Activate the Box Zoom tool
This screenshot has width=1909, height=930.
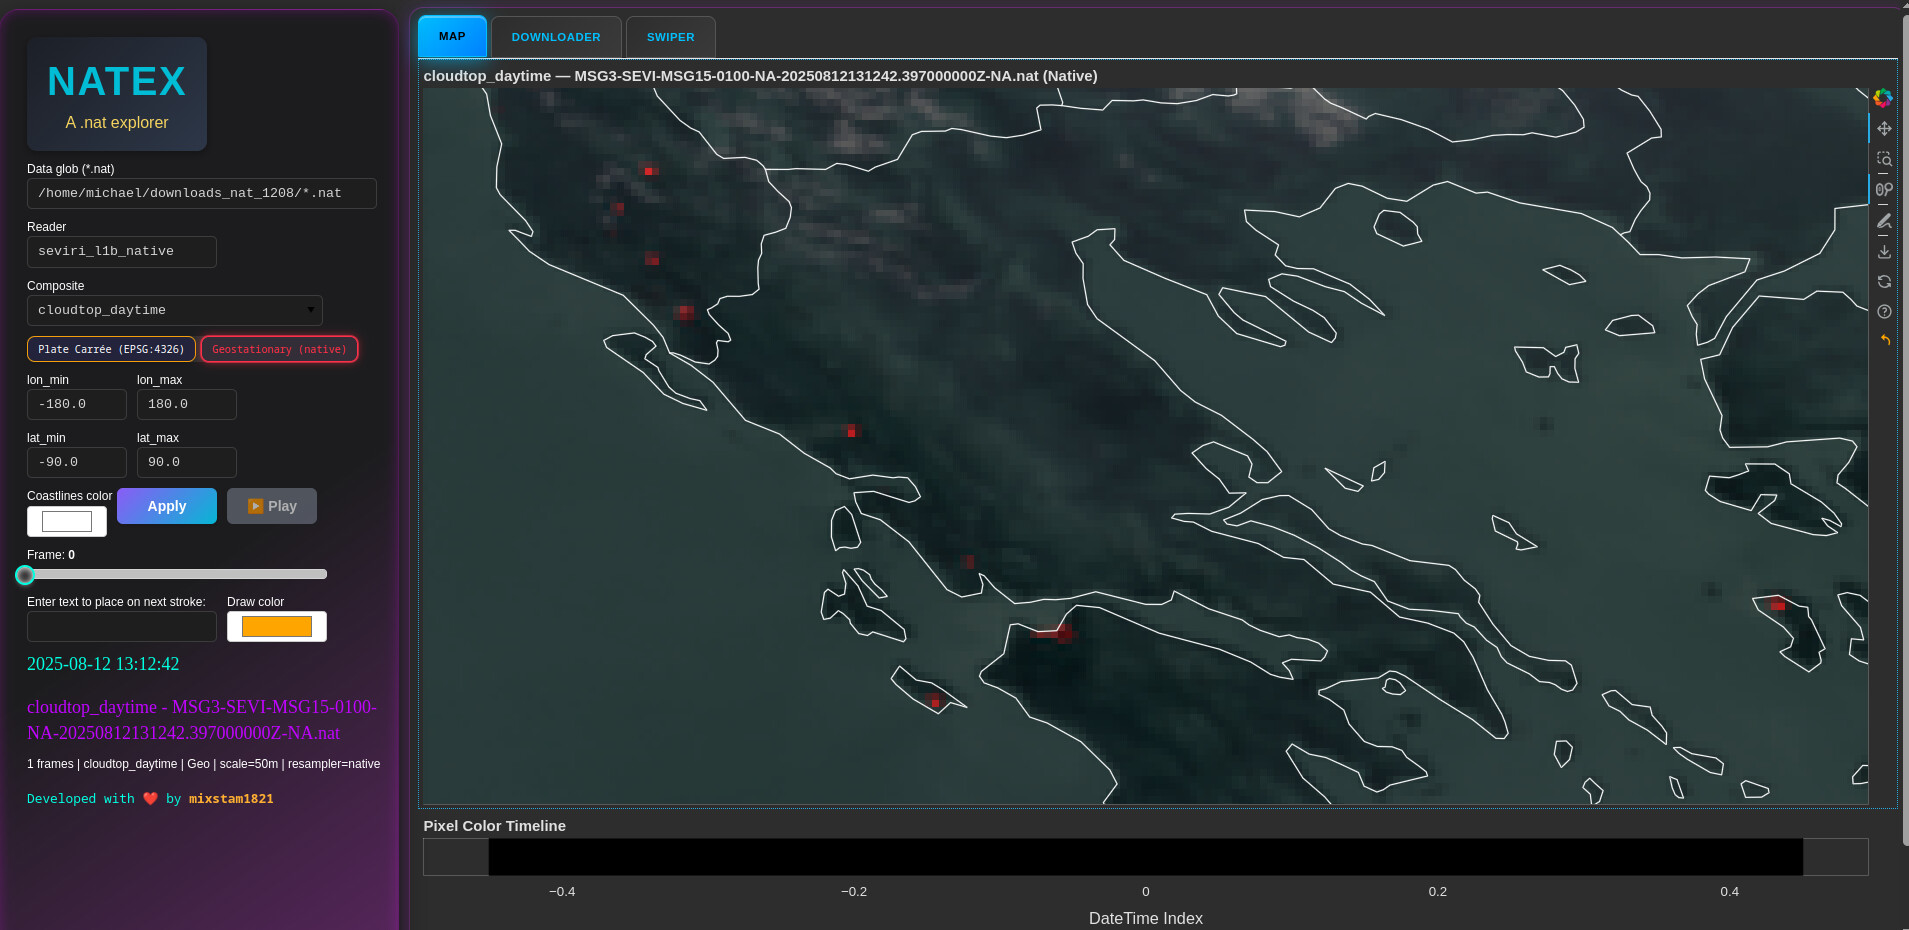click(1884, 159)
